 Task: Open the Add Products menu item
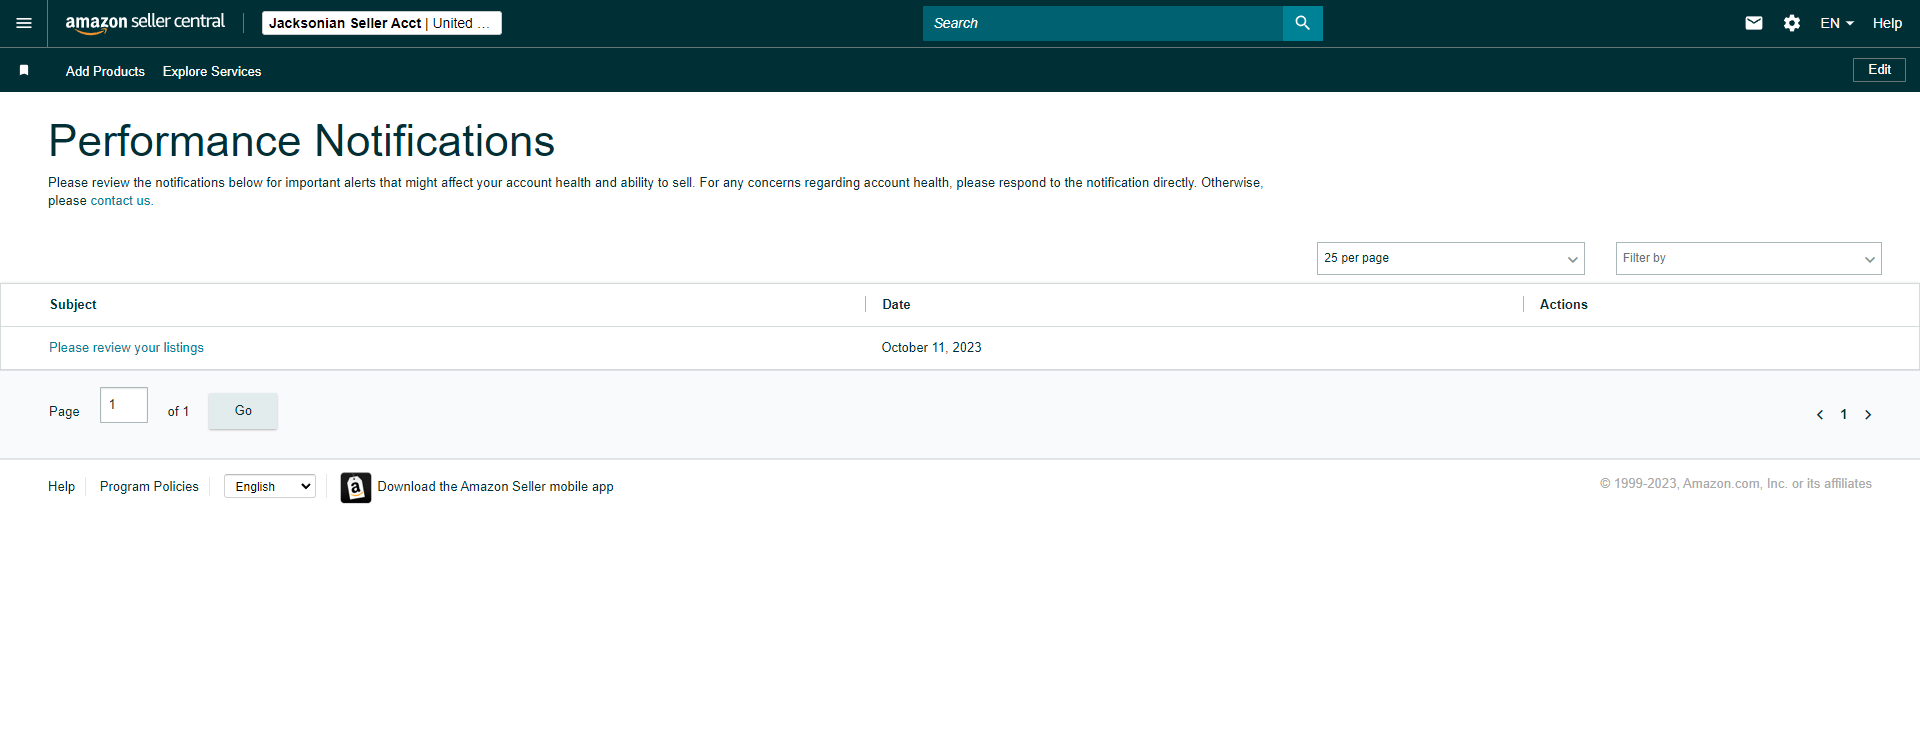105,71
